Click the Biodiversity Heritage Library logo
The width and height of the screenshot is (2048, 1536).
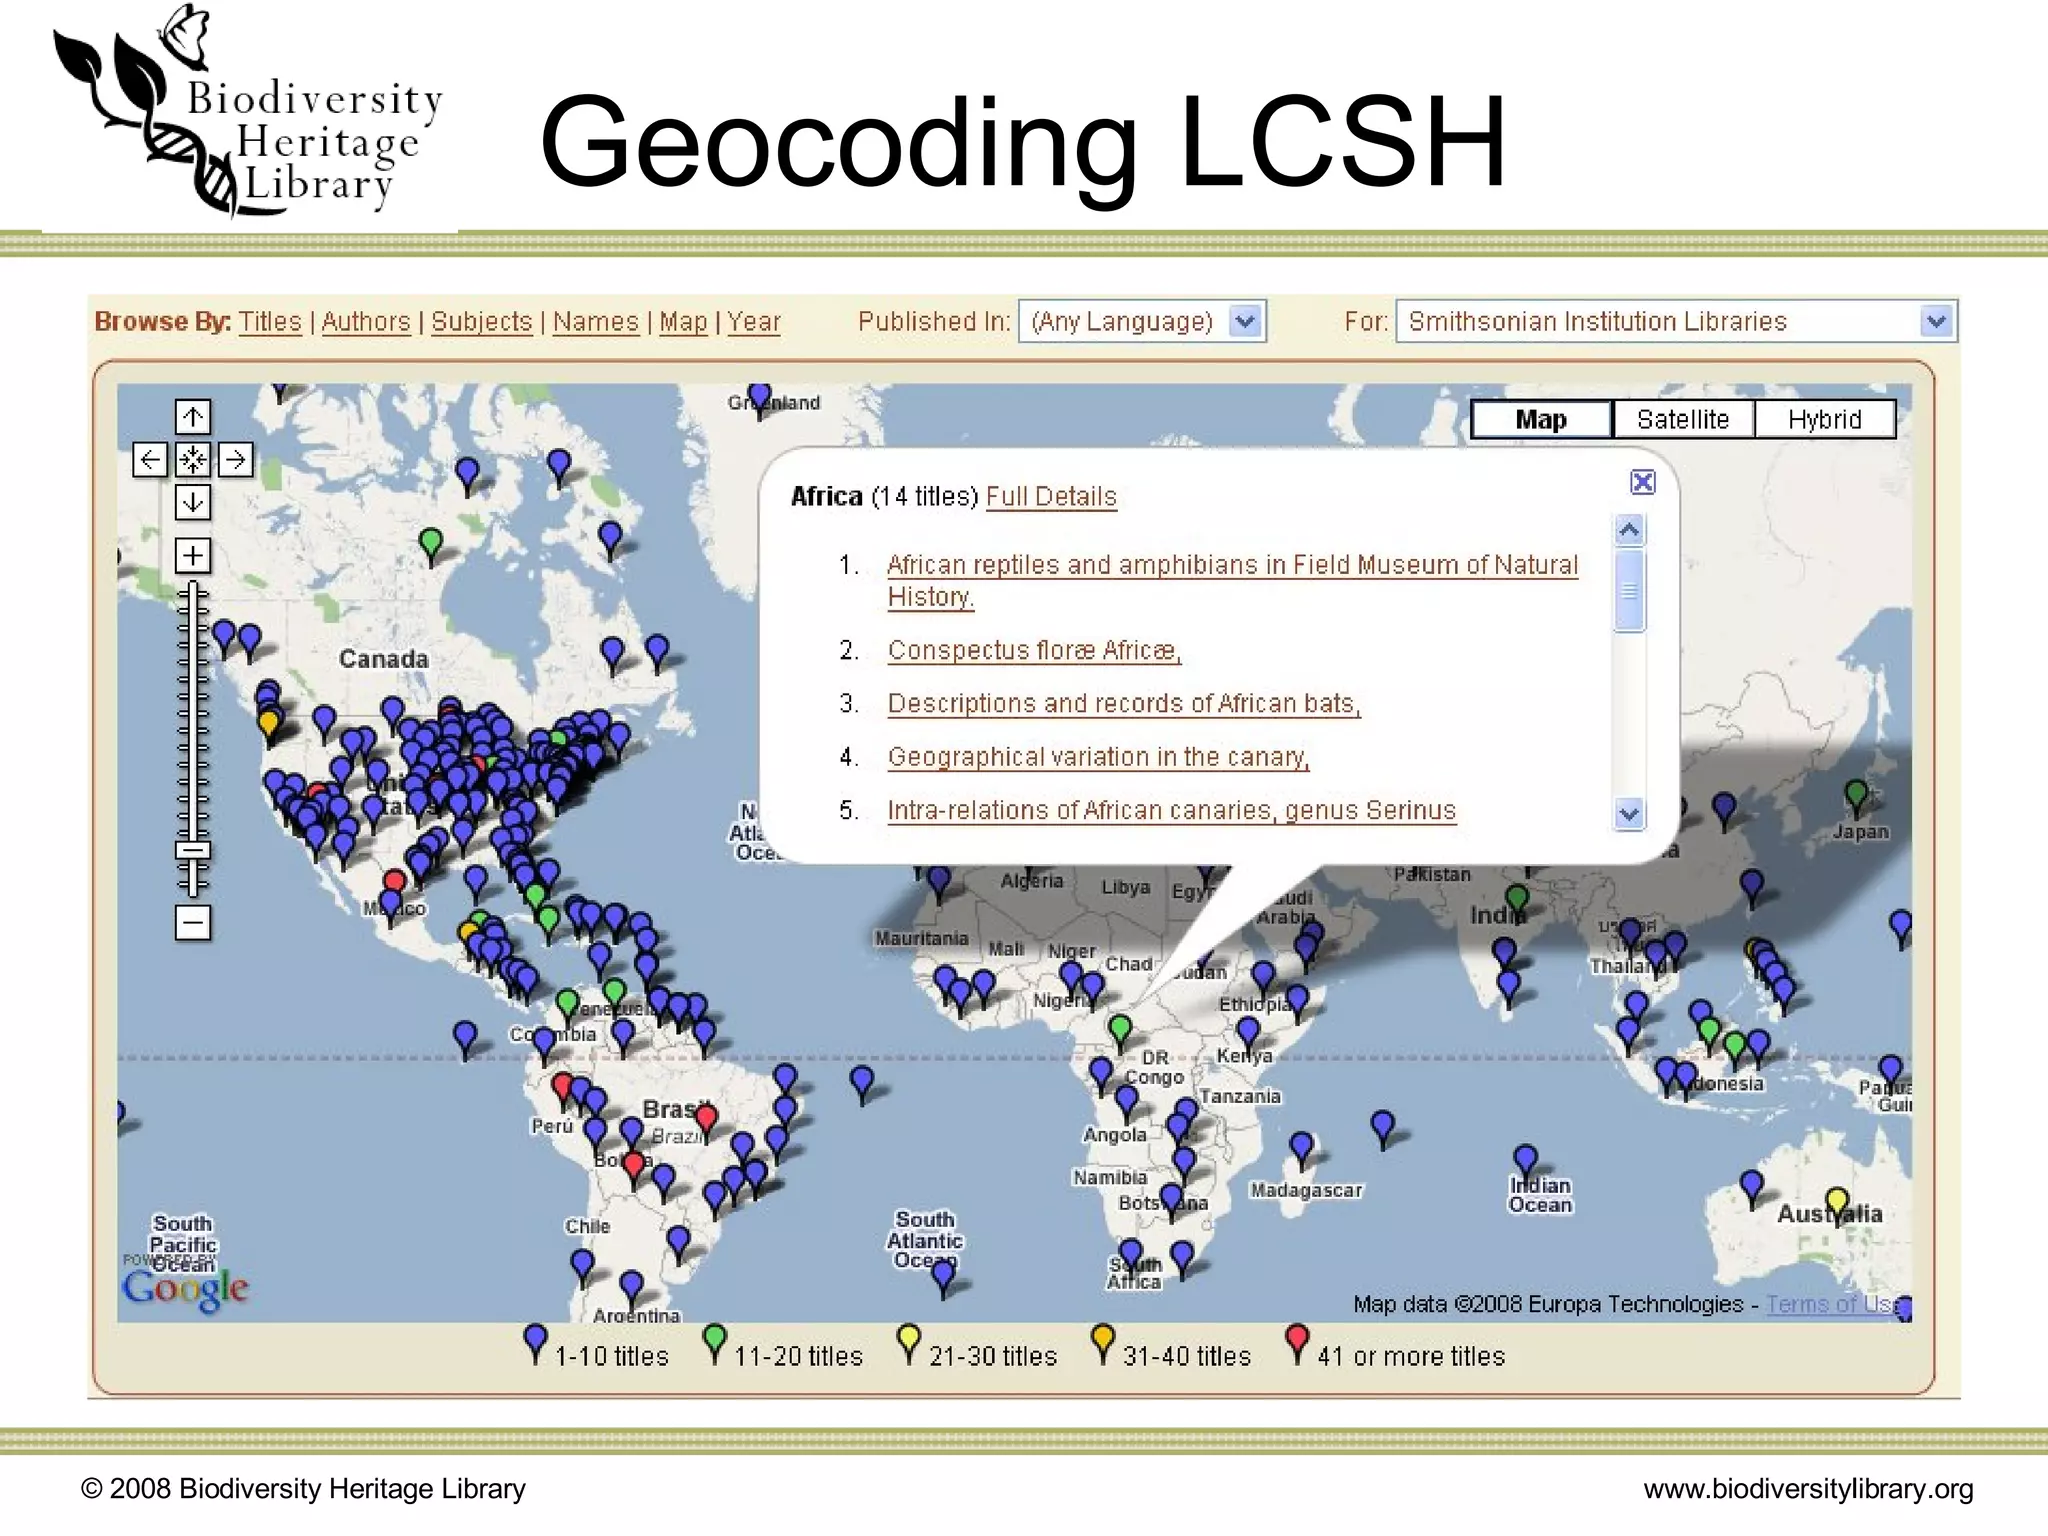(x=248, y=112)
